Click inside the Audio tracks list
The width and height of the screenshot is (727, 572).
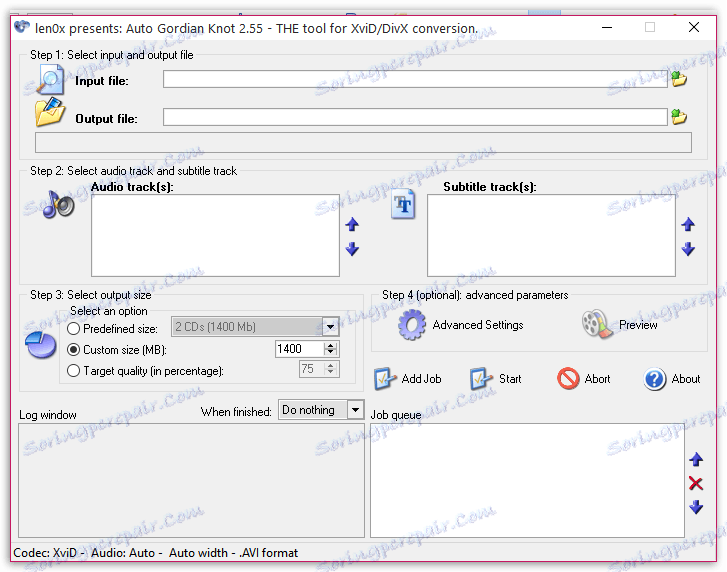215,235
